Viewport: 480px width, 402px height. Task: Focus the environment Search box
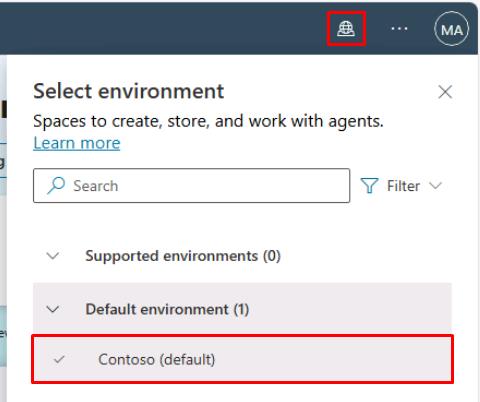pos(192,185)
